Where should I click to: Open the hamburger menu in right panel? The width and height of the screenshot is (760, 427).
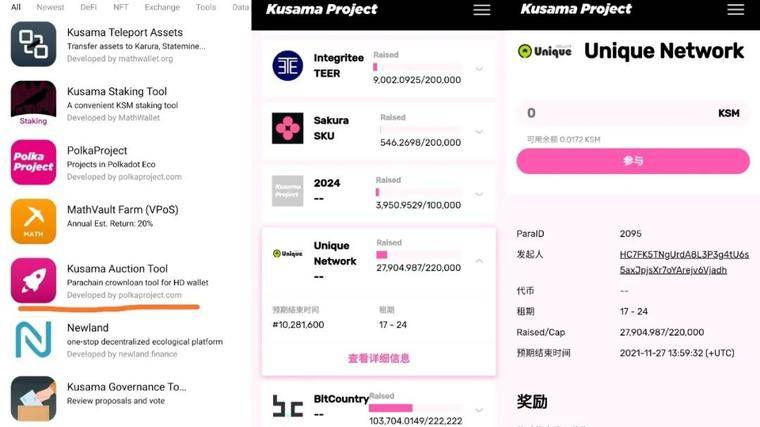tap(735, 10)
